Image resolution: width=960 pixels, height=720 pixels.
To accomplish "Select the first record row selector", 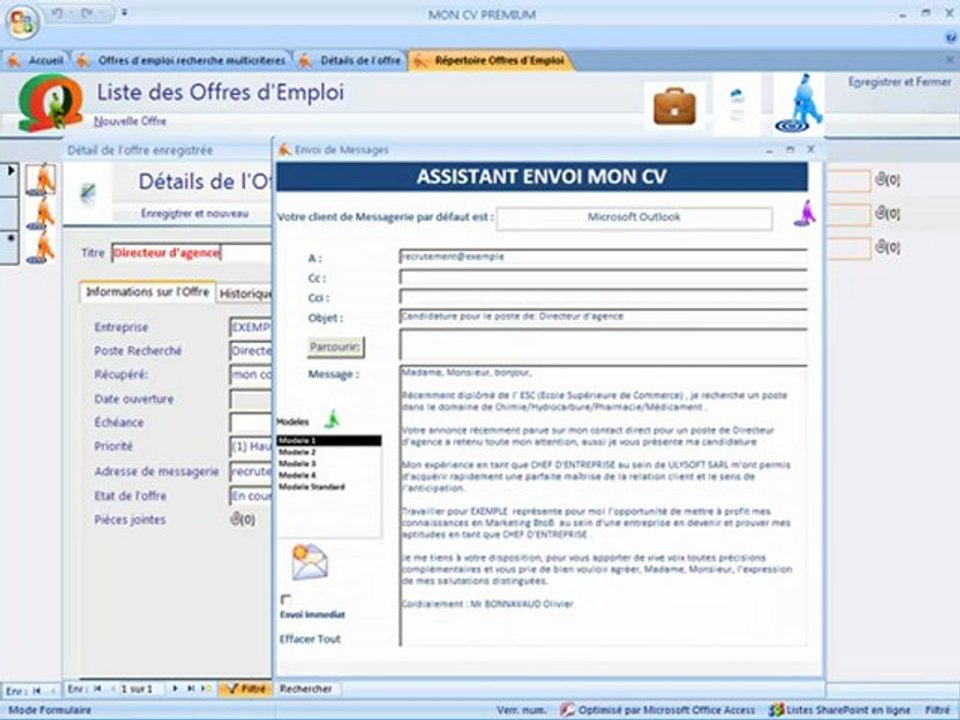I will [10, 179].
